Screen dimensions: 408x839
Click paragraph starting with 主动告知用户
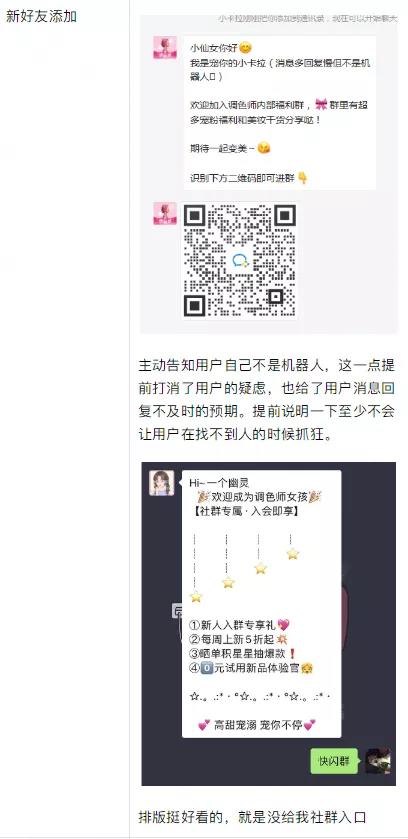[267, 400]
